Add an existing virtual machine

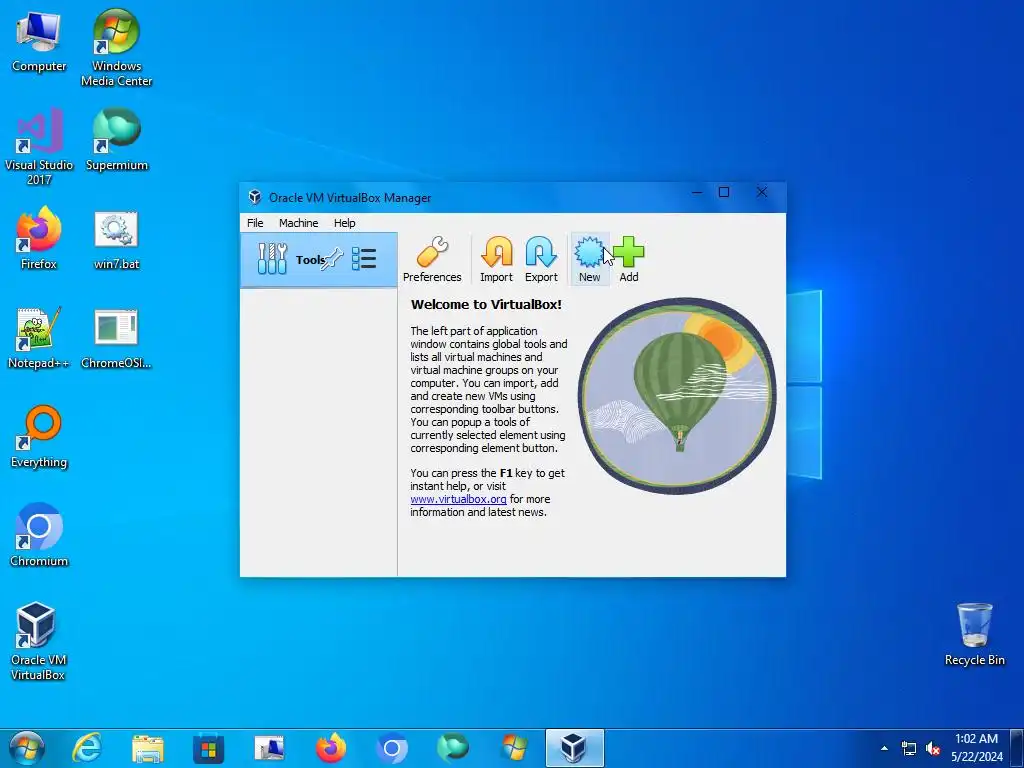click(x=629, y=259)
